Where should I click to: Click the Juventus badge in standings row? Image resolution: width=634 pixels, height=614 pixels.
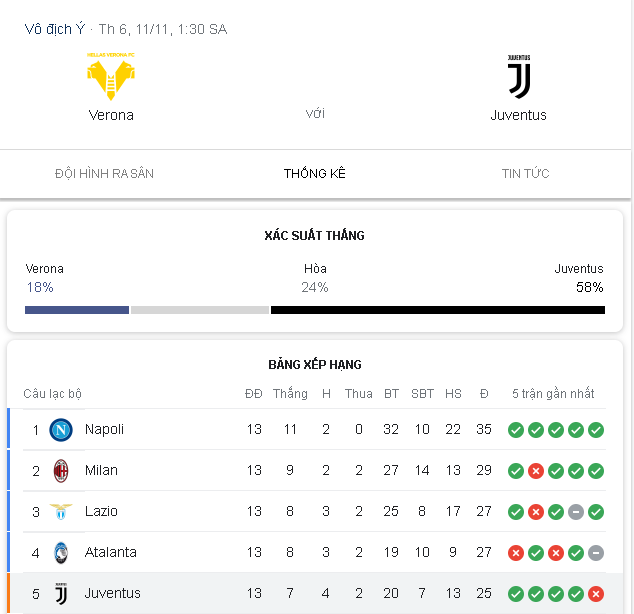pyautogui.click(x=61, y=593)
